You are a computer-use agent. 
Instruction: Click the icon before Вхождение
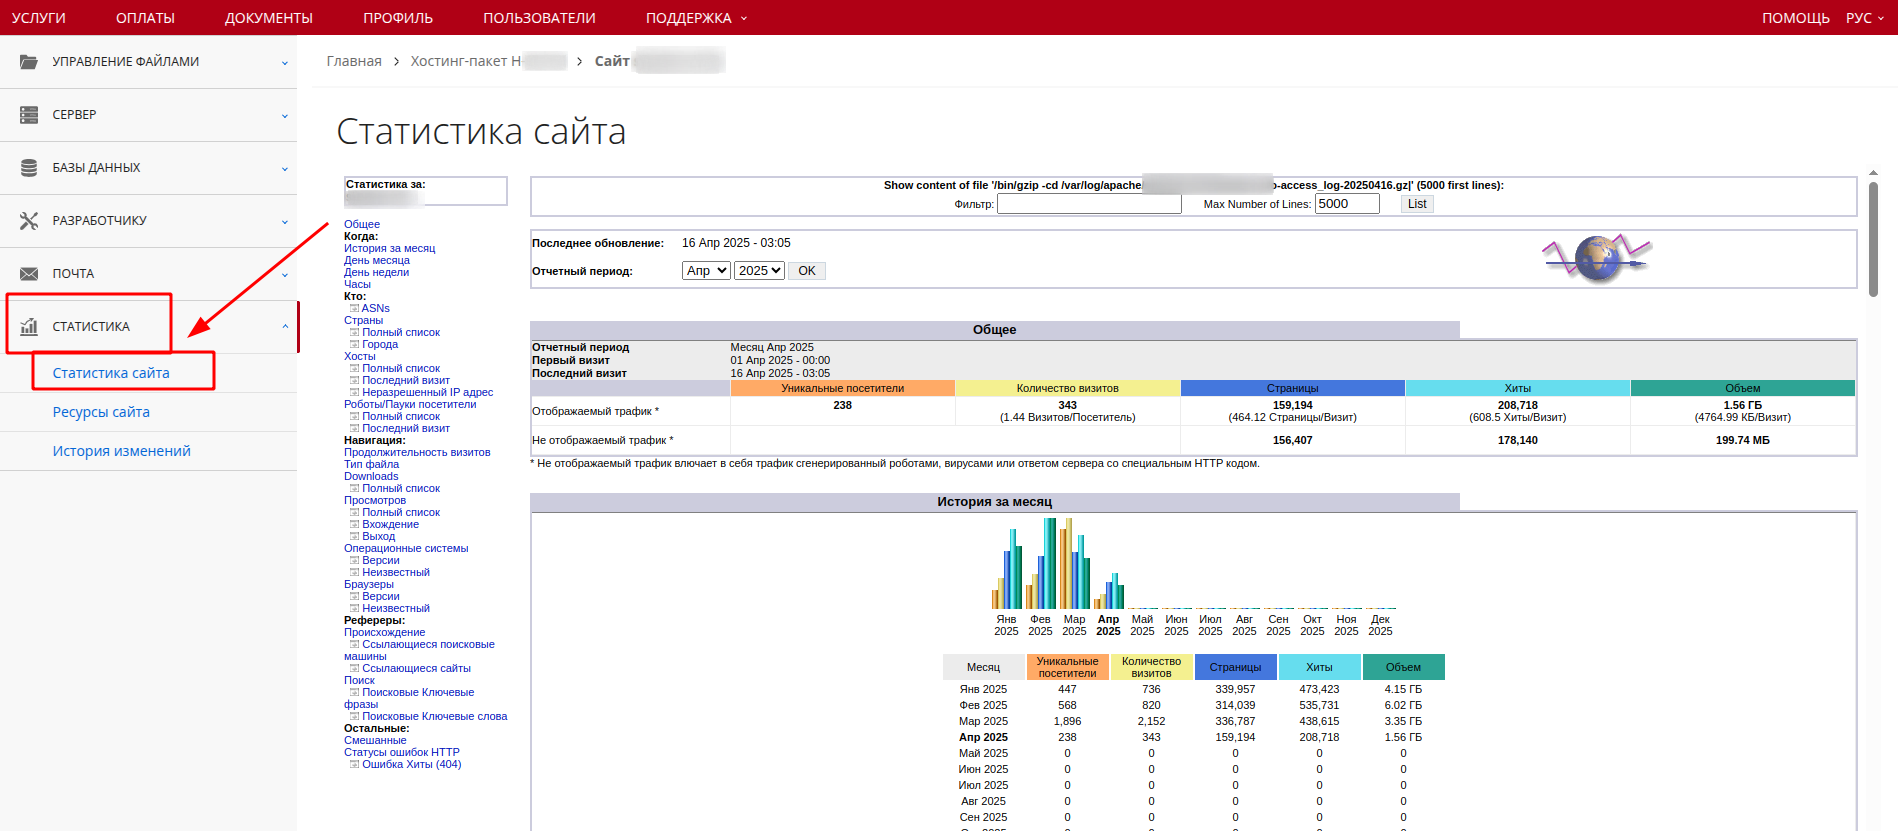[x=354, y=524]
